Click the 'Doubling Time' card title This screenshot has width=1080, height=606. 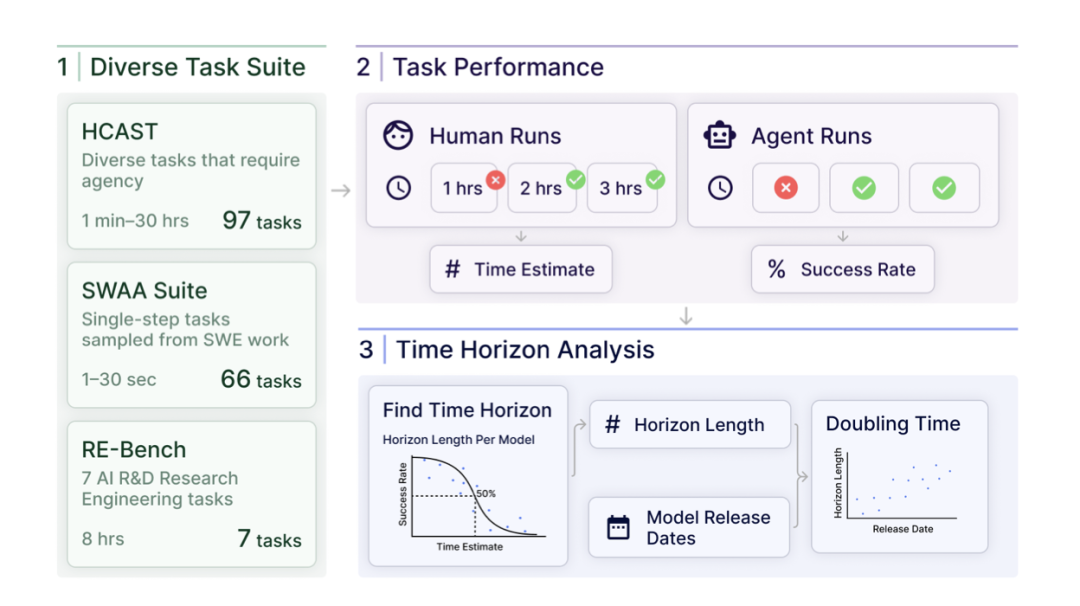[x=893, y=424]
